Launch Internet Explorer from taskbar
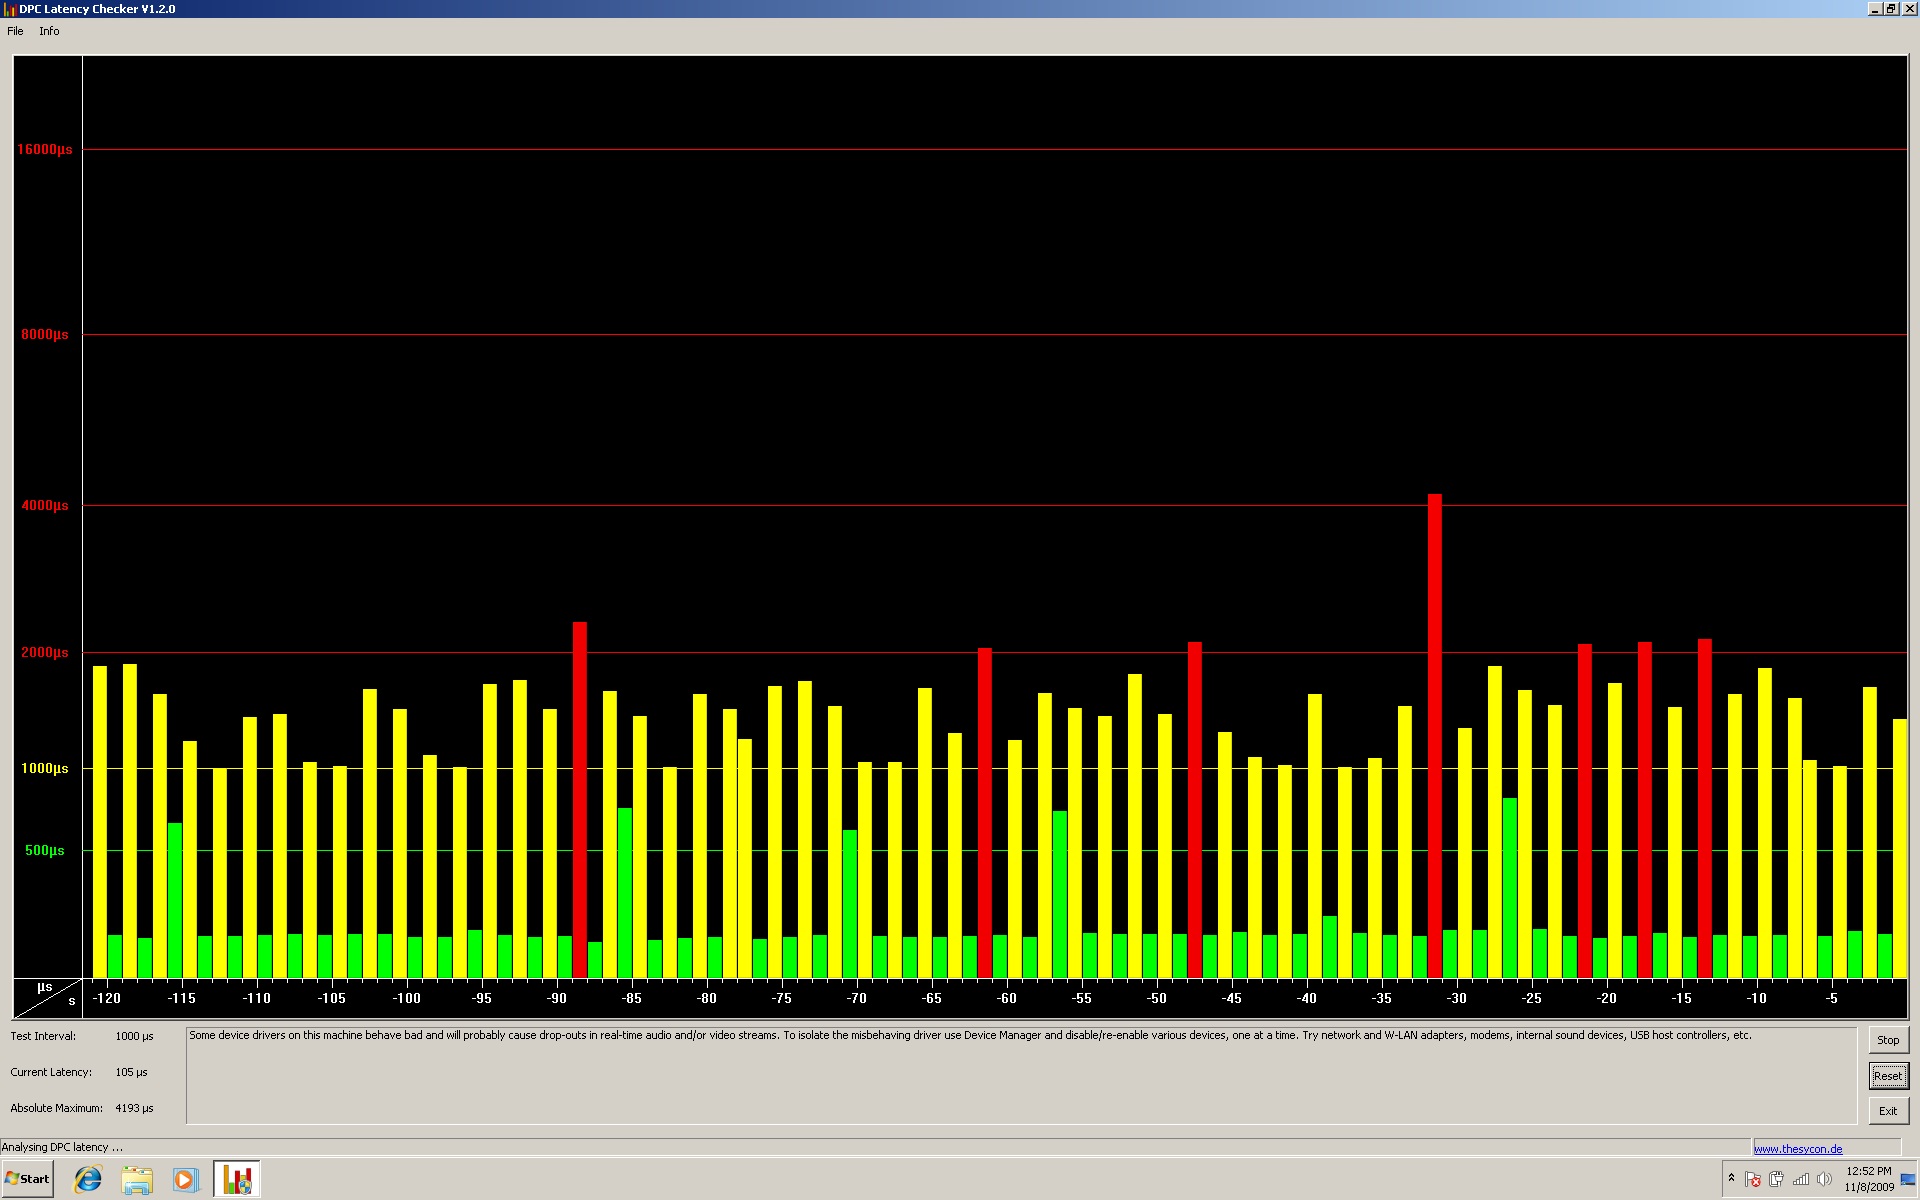1920x1200 pixels. pos(88,1179)
